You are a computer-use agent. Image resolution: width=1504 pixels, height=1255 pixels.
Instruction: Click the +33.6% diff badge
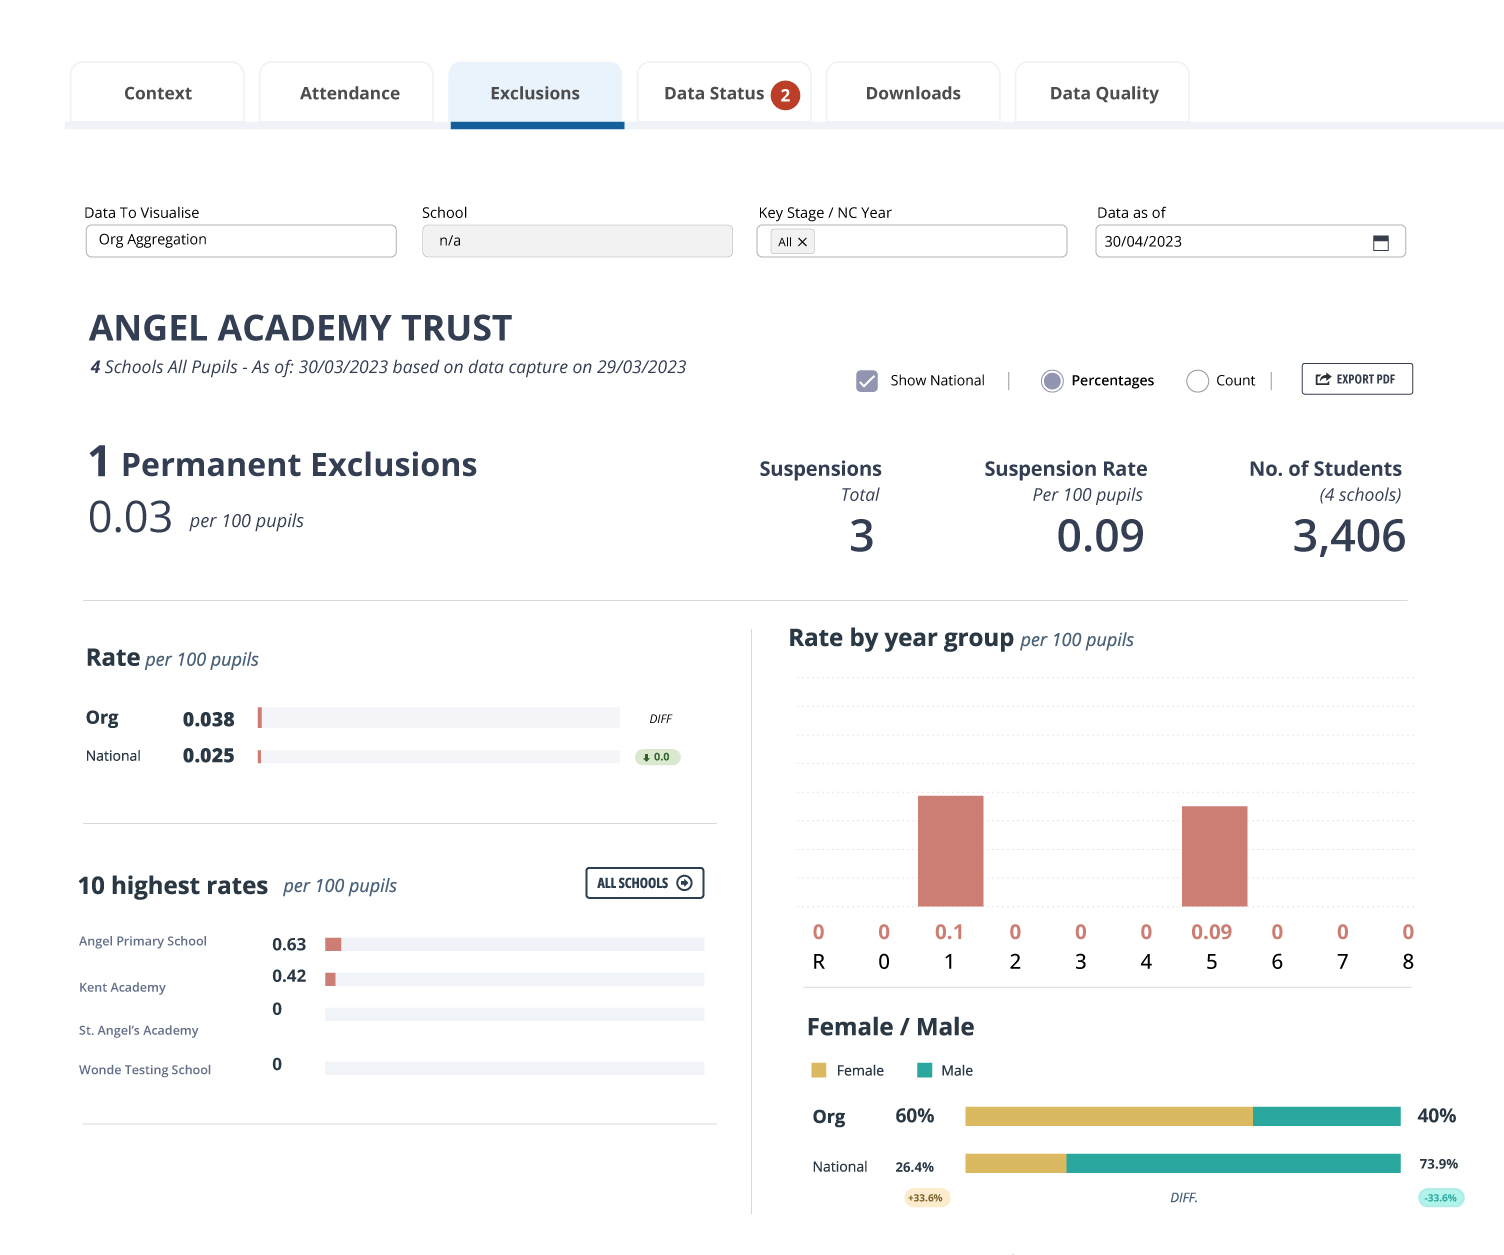926,1198
